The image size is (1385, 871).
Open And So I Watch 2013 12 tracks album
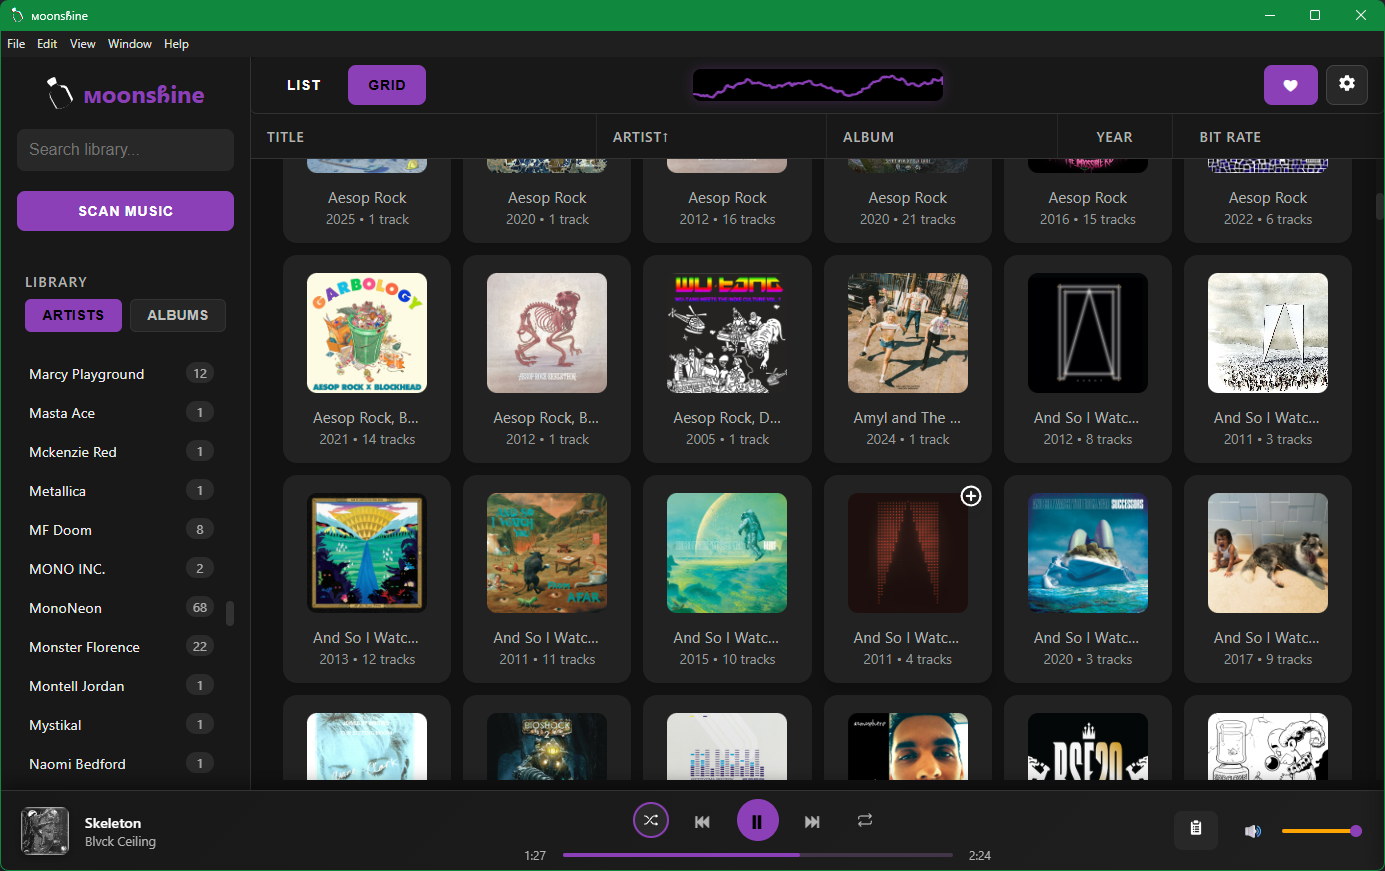pos(367,553)
